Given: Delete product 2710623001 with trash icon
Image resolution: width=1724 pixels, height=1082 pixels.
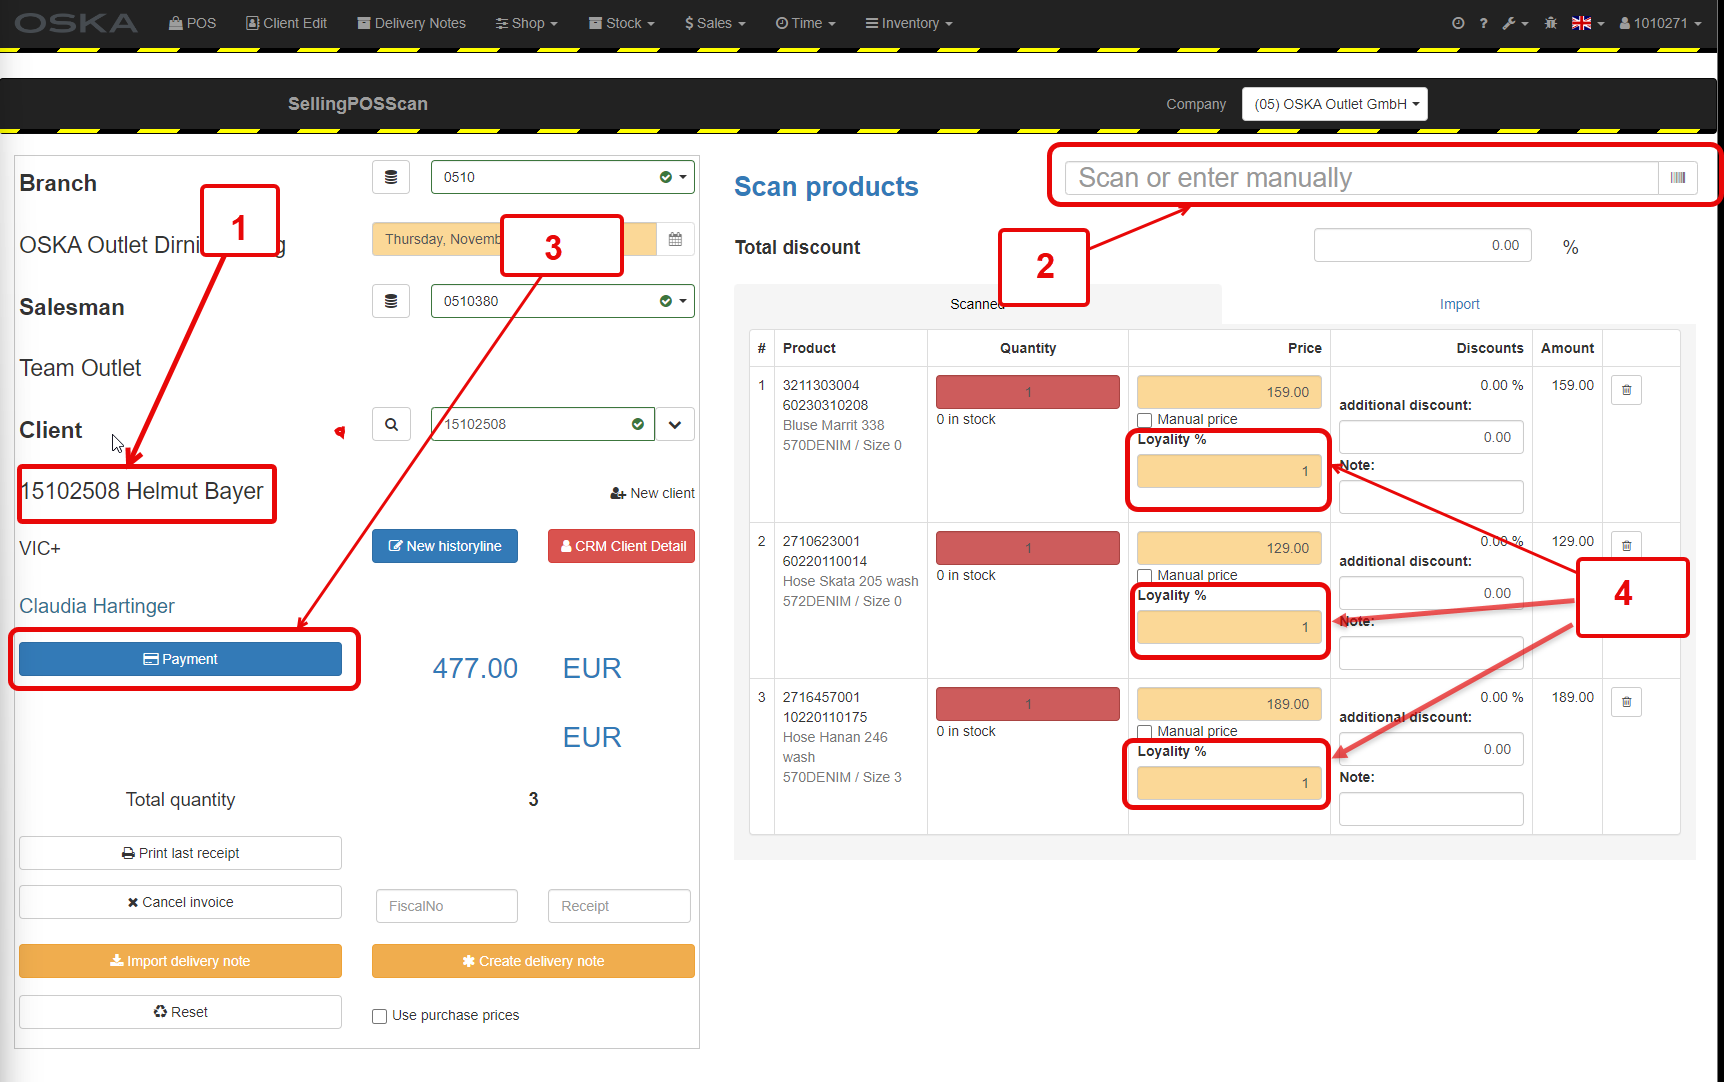Looking at the screenshot, I should (x=1626, y=546).
